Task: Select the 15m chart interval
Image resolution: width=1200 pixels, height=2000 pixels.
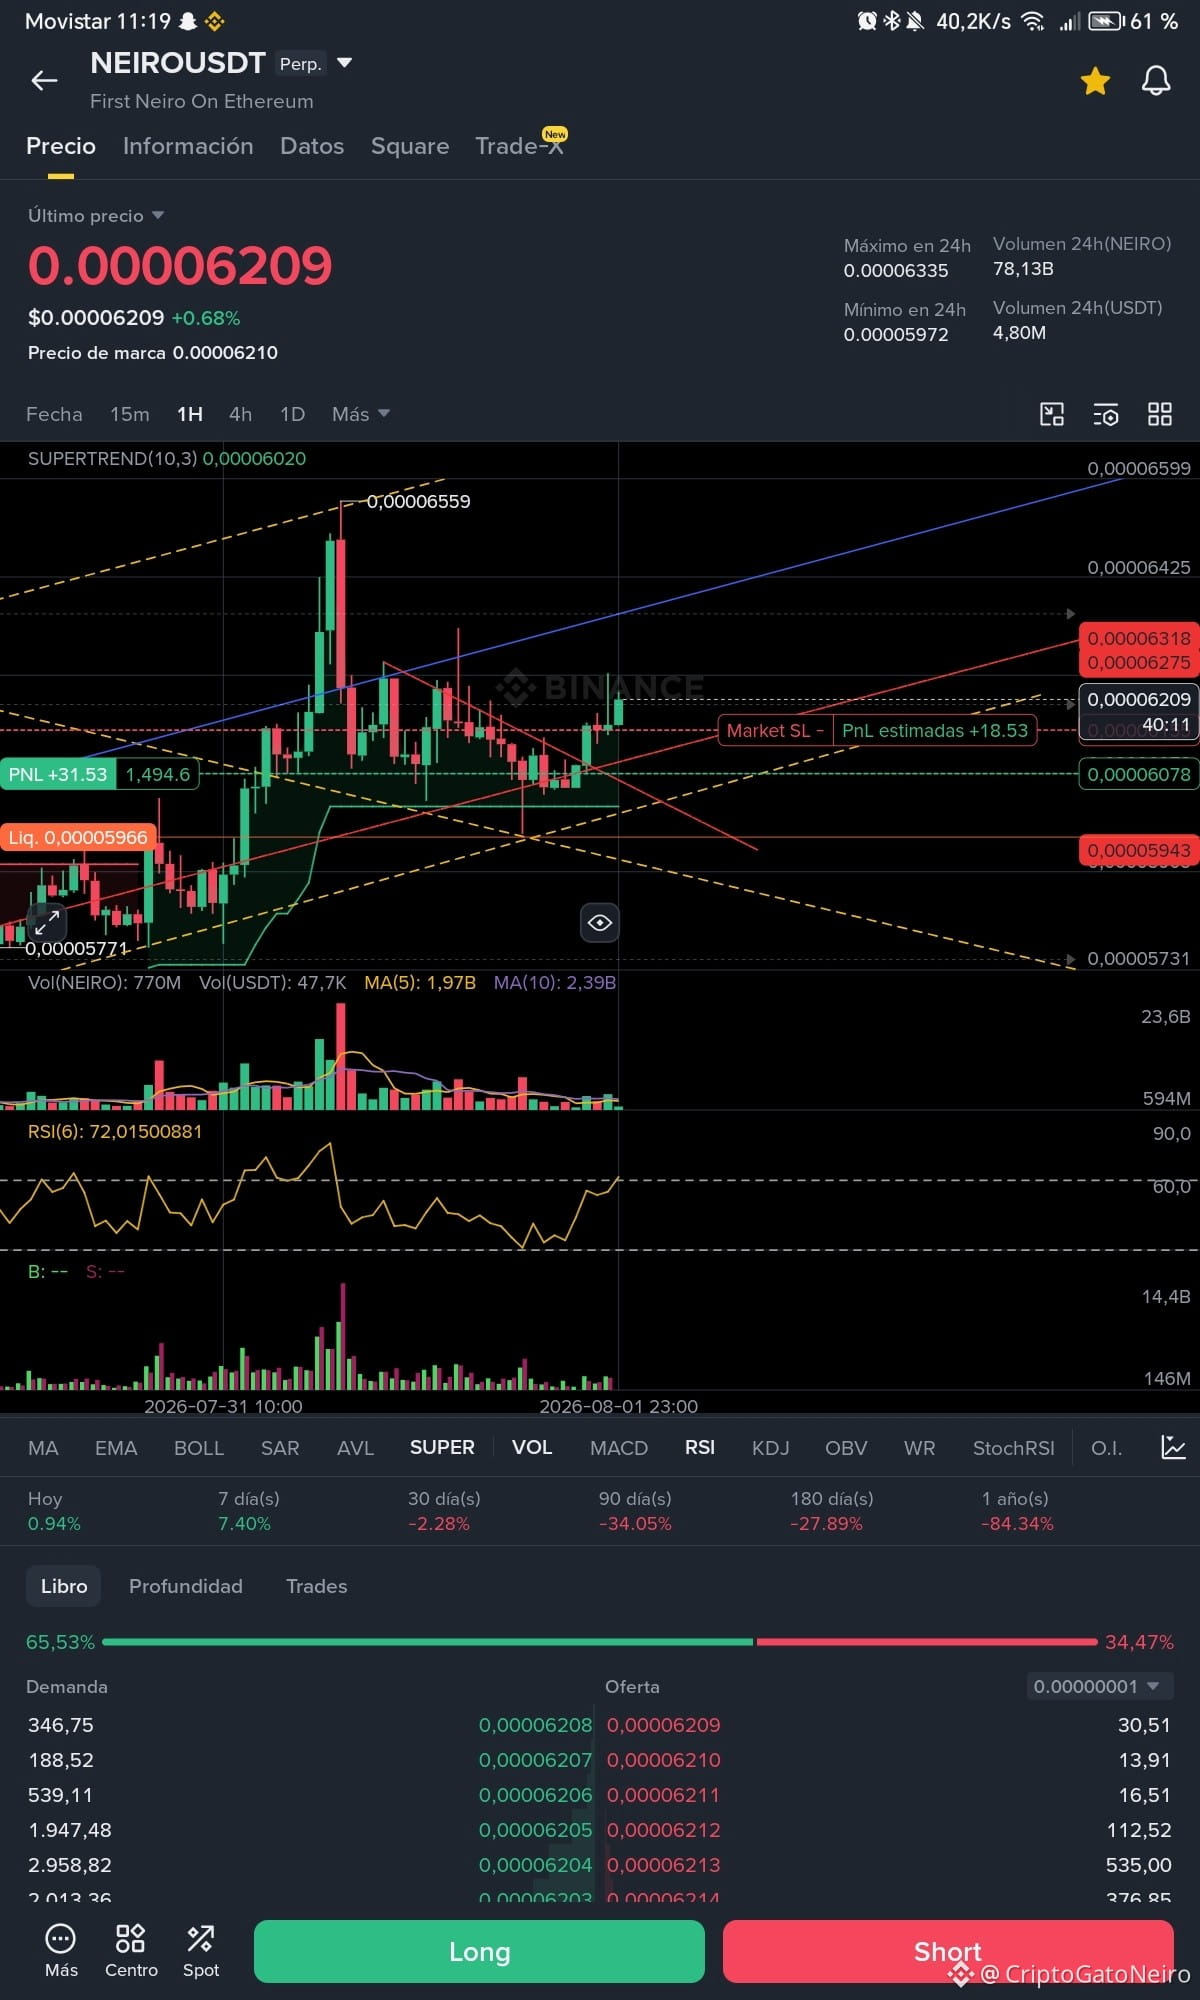Action: (x=130, y=414)
